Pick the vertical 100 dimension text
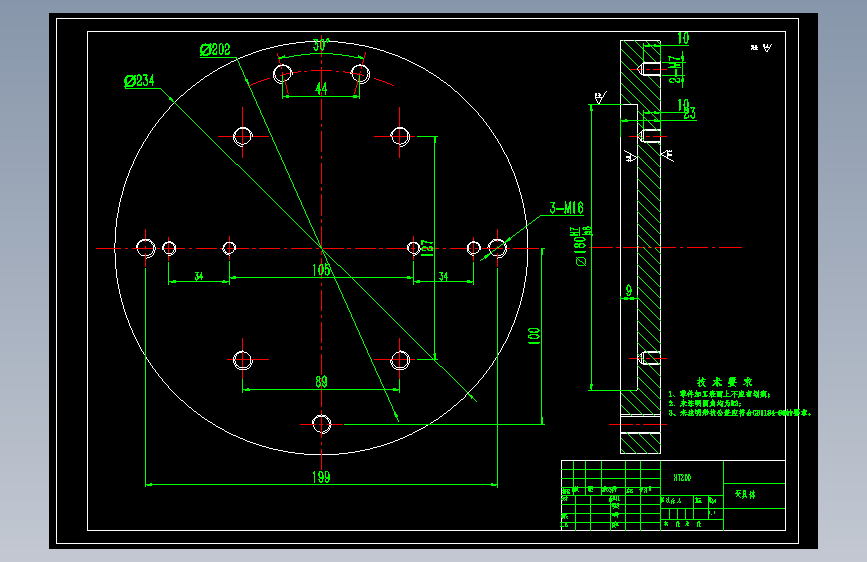867x562 pixels. tap(534, 336)
